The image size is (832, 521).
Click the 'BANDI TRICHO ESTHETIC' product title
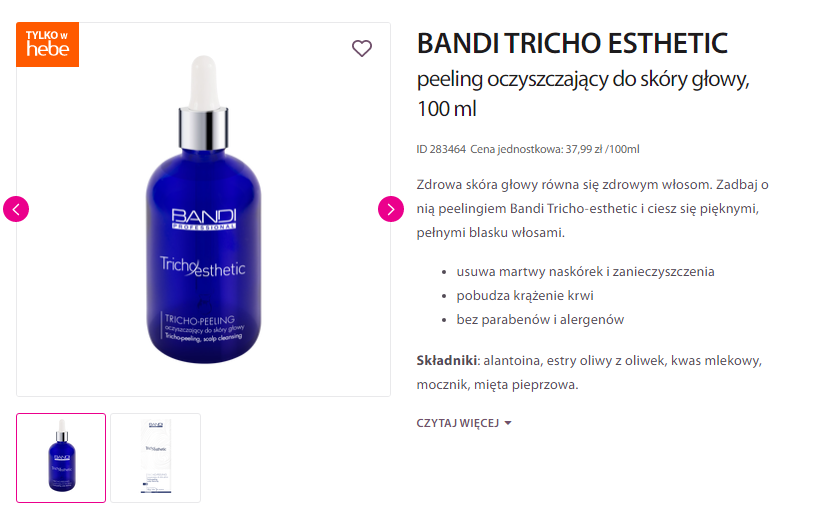click(x=572, y=43)
